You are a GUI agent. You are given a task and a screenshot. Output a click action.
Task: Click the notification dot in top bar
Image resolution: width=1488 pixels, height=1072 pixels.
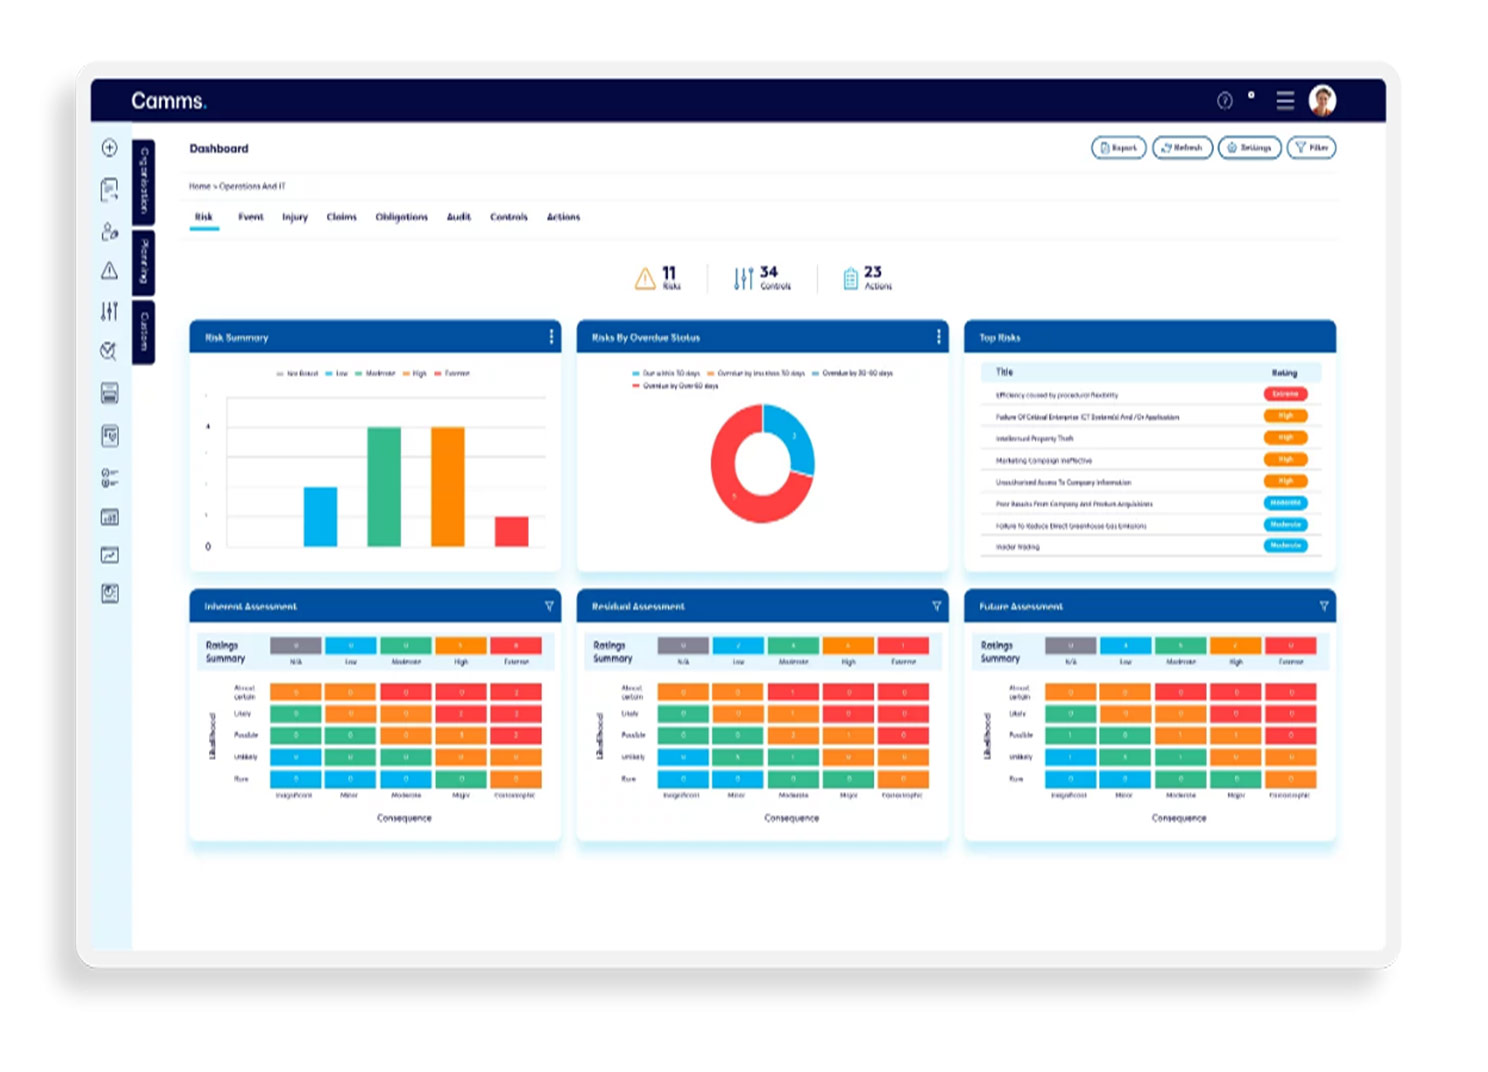pyautogui.click(x=1251, y=95)
